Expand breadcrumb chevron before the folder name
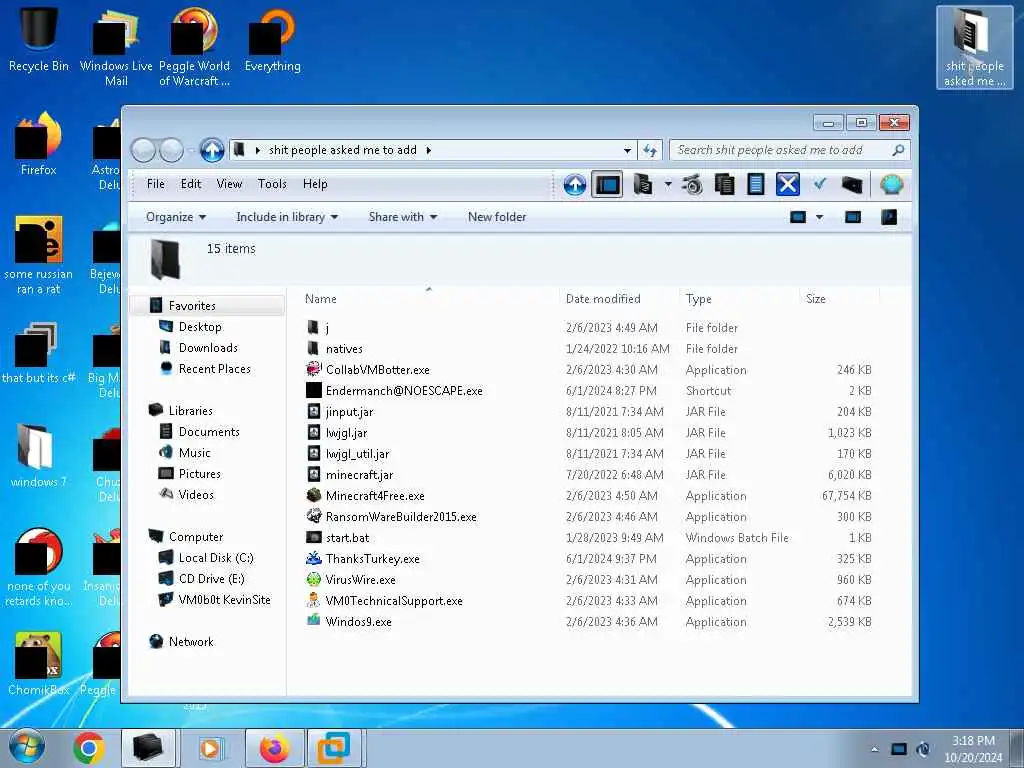Screen dimensions: 1024x768 point(258,150)
